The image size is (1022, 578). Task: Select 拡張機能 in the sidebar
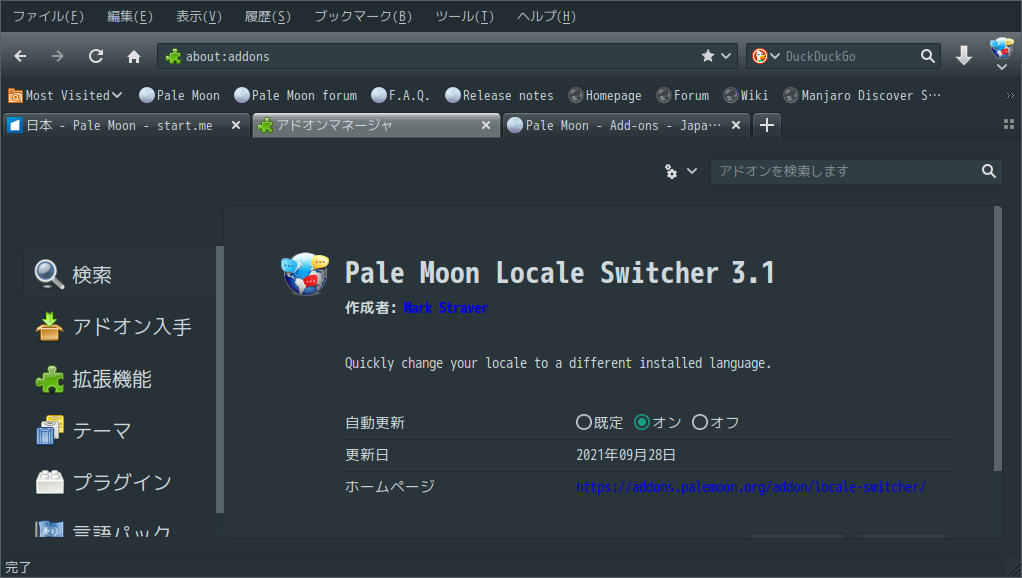(119, 379)
